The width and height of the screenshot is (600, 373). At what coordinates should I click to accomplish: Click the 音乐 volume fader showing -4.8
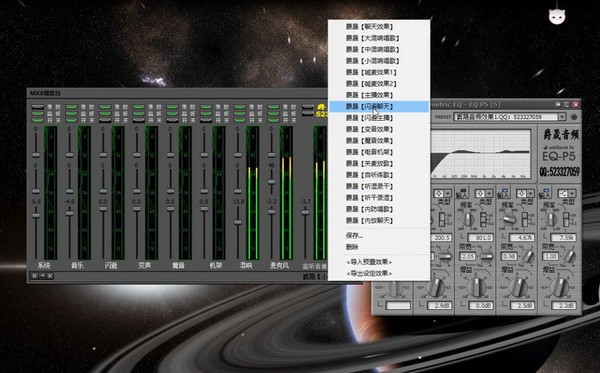[70, 213]
